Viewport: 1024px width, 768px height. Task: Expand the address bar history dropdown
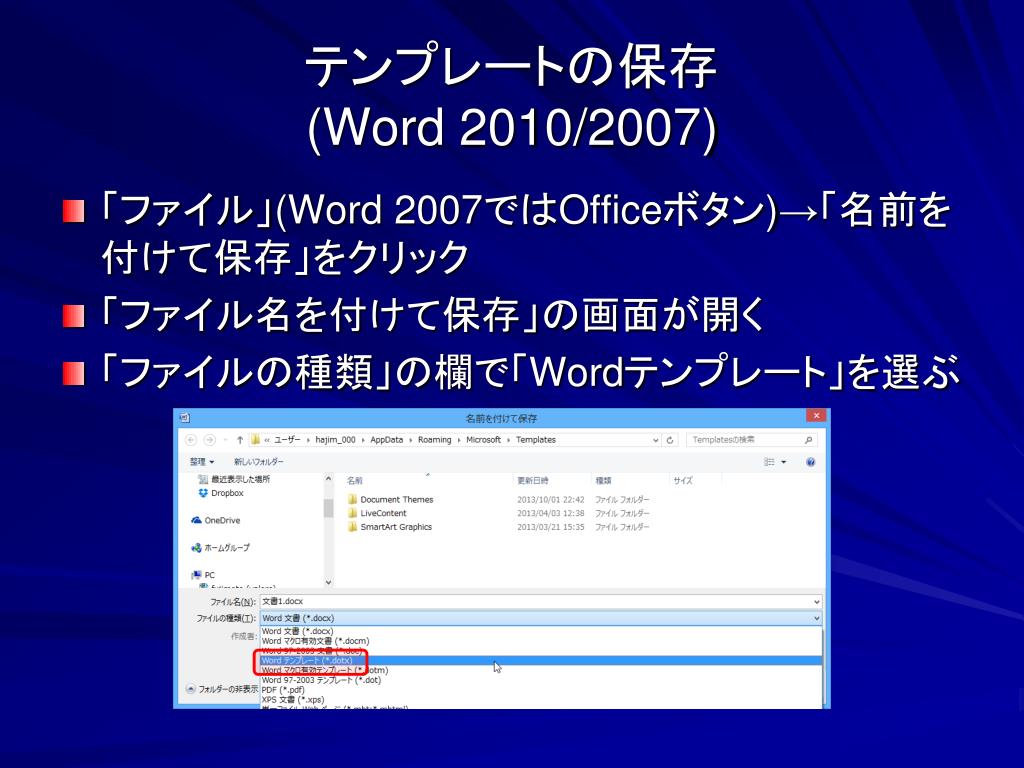(x=656, y=440)
